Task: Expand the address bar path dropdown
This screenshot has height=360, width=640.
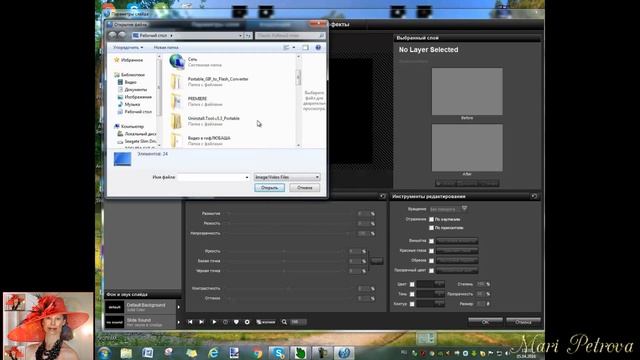Action: point(240,36)
